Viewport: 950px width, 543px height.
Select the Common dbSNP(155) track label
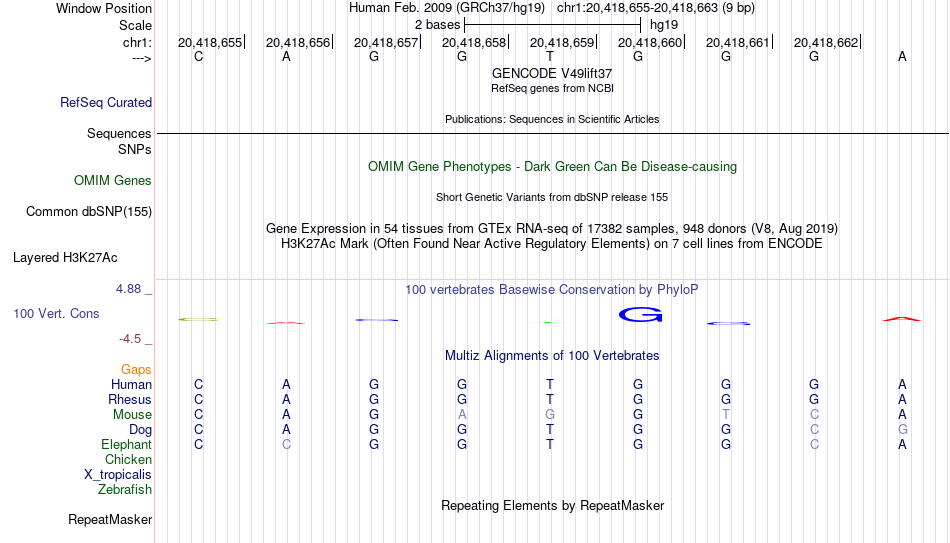(x=89, y=212)
